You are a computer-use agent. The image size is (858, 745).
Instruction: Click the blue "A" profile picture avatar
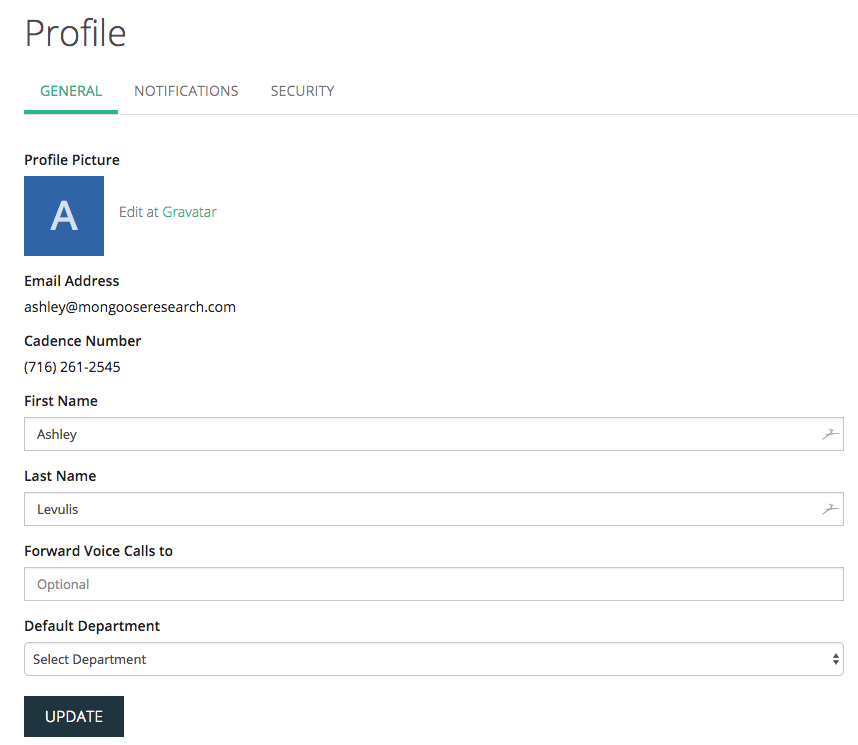64,216
